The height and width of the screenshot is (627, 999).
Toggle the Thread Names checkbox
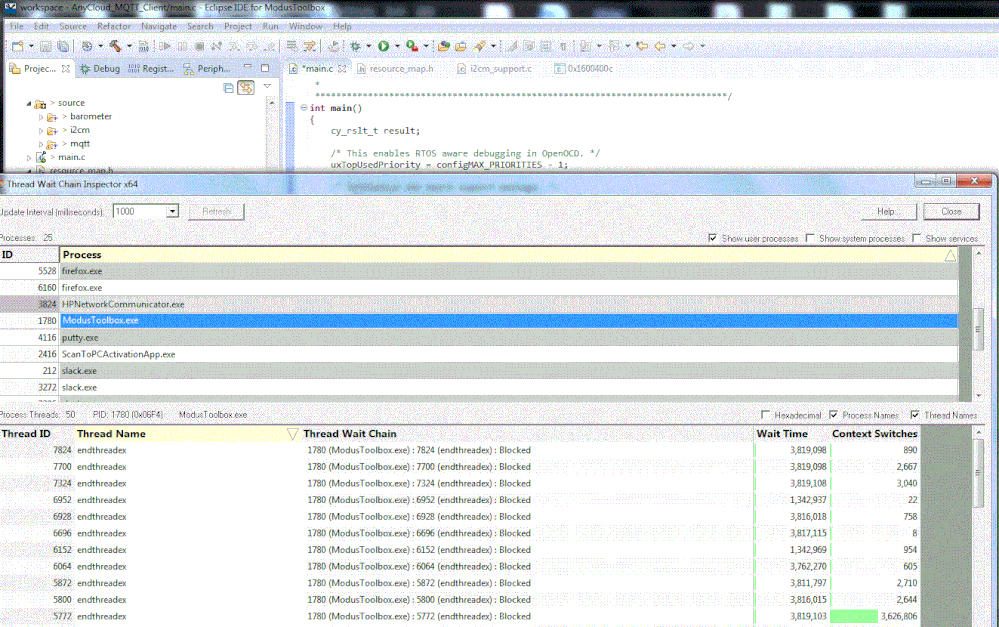[x=915, y=415]
